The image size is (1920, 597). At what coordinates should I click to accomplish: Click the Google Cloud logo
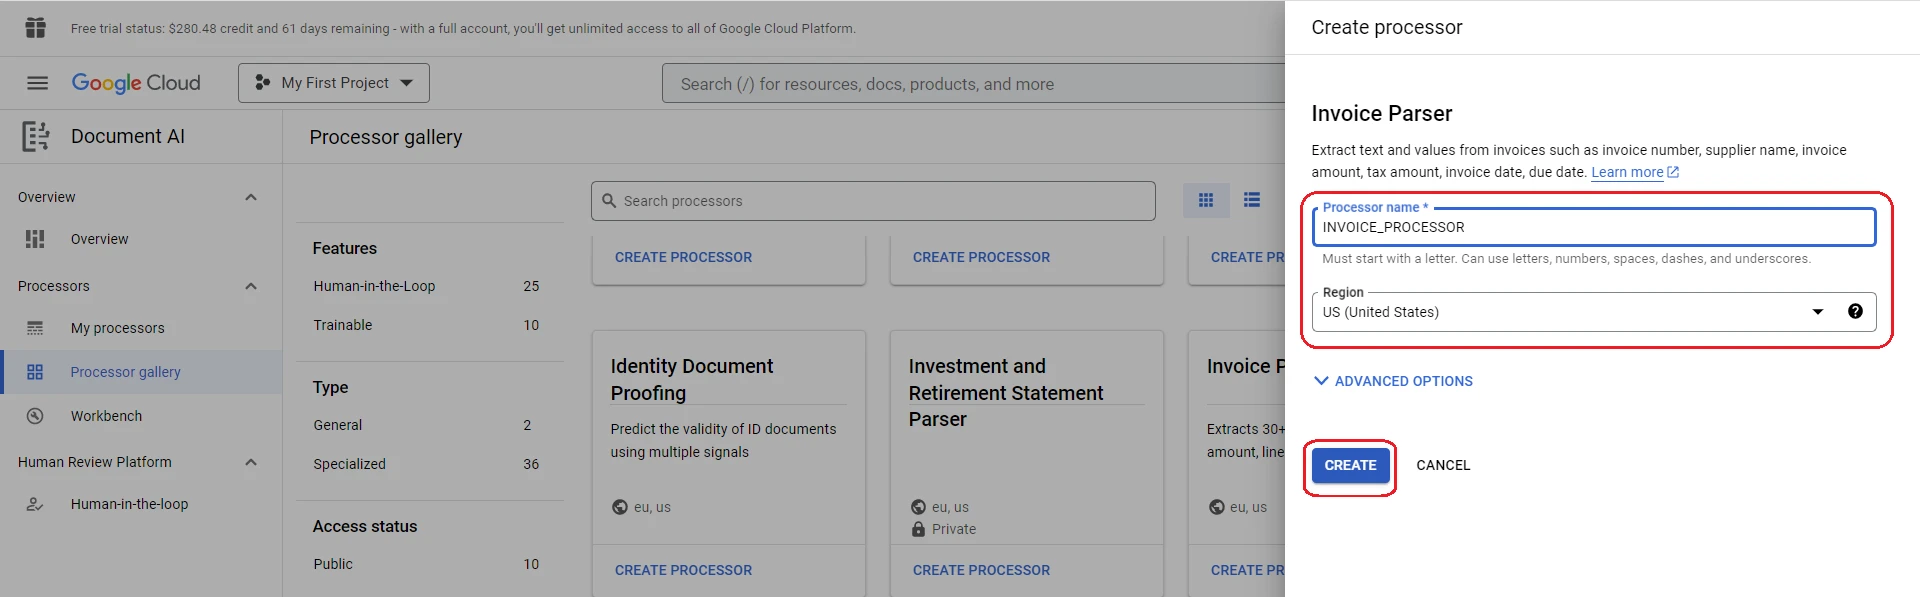[x=136, y=83]
